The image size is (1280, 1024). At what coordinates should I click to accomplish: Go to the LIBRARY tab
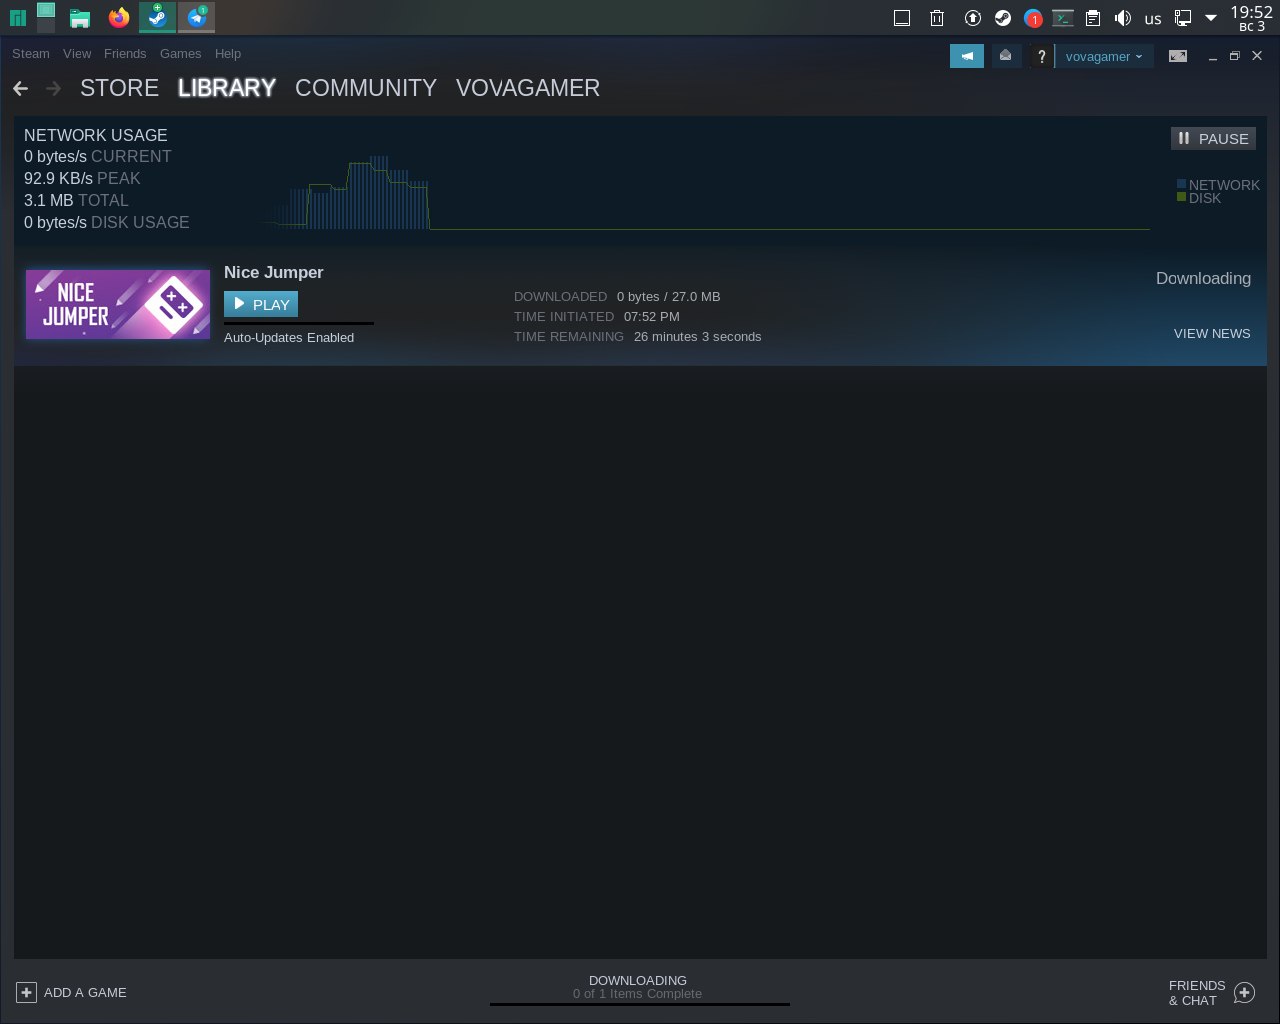click(227, 88)
